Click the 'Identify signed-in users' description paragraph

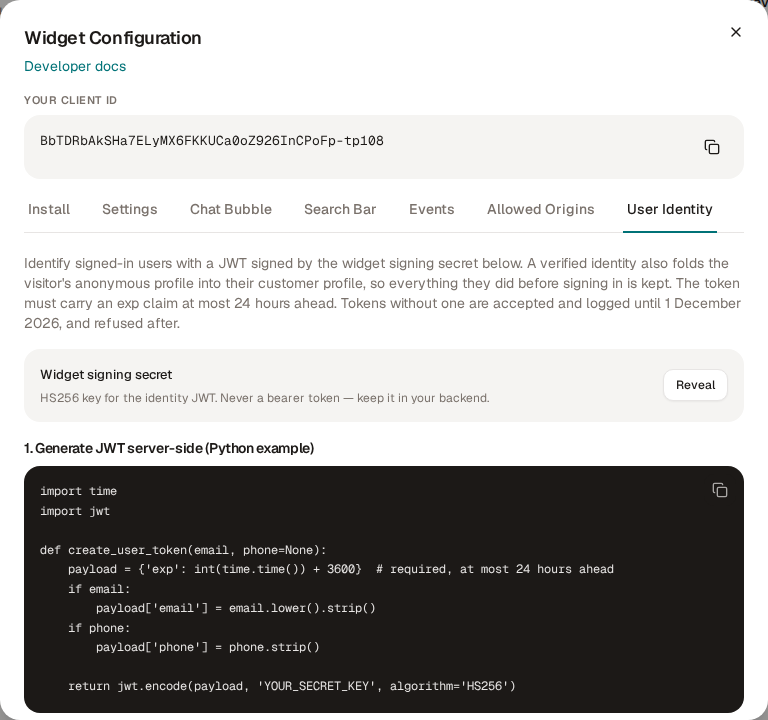pos(383,293)
